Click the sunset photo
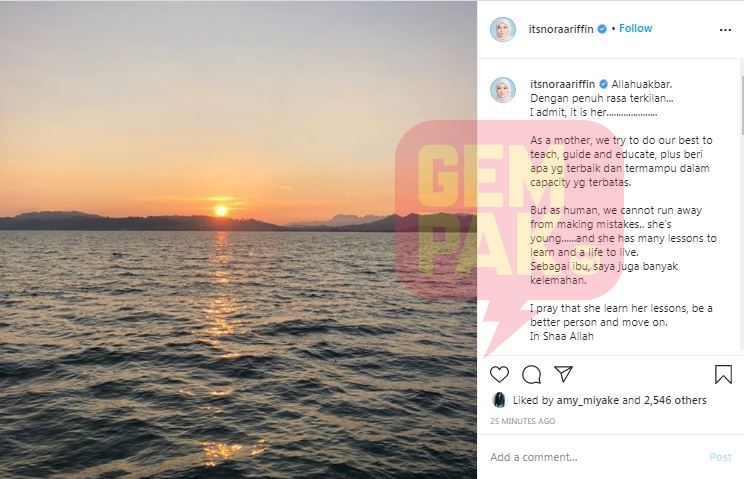 click(x=238, y=240)
